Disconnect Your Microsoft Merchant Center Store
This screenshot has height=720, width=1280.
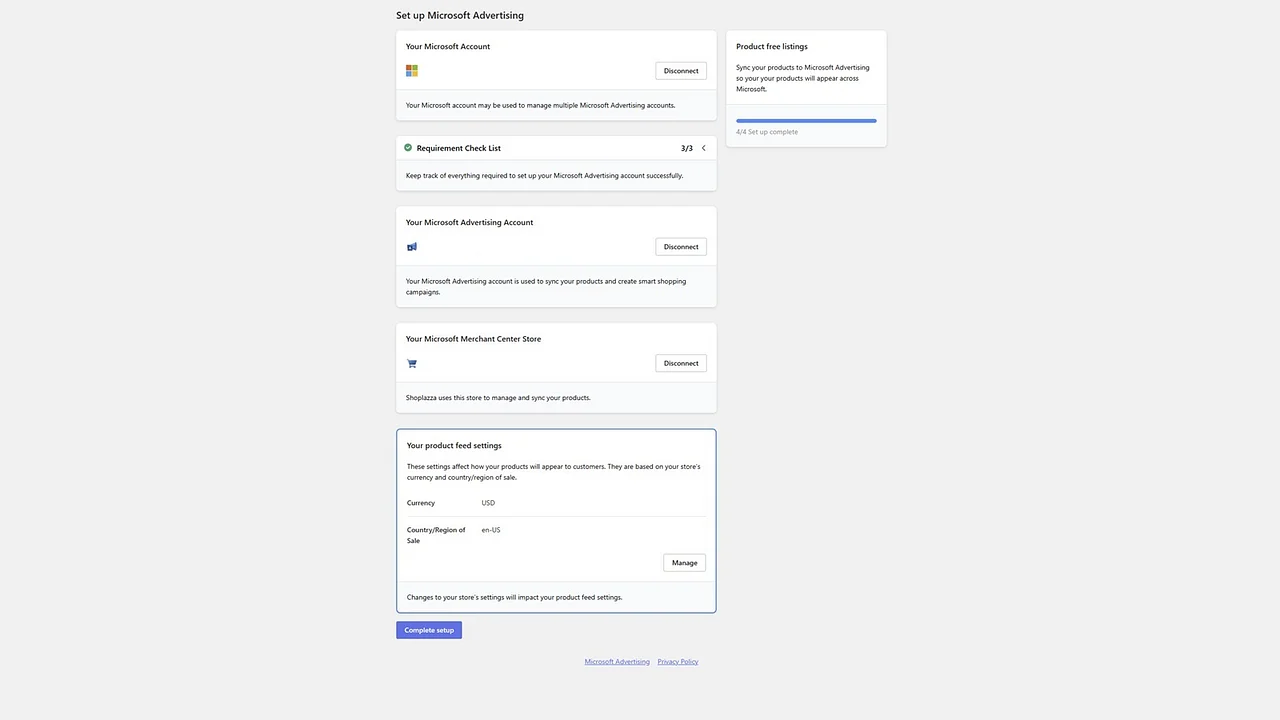[x=680, y=363]
